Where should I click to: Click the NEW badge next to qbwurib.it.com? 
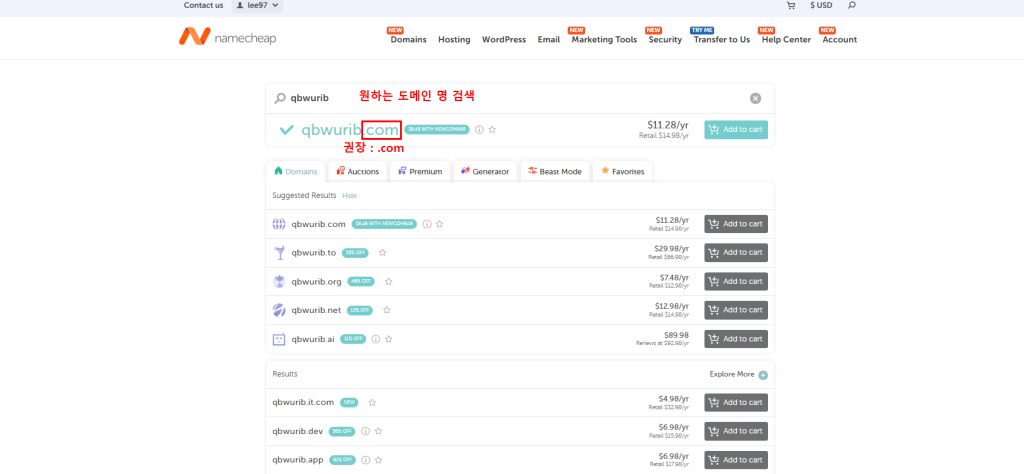[349, 402]
